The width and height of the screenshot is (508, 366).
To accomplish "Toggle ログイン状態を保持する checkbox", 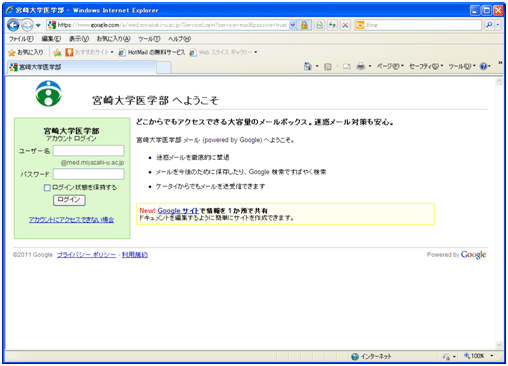I will (47, 188).
